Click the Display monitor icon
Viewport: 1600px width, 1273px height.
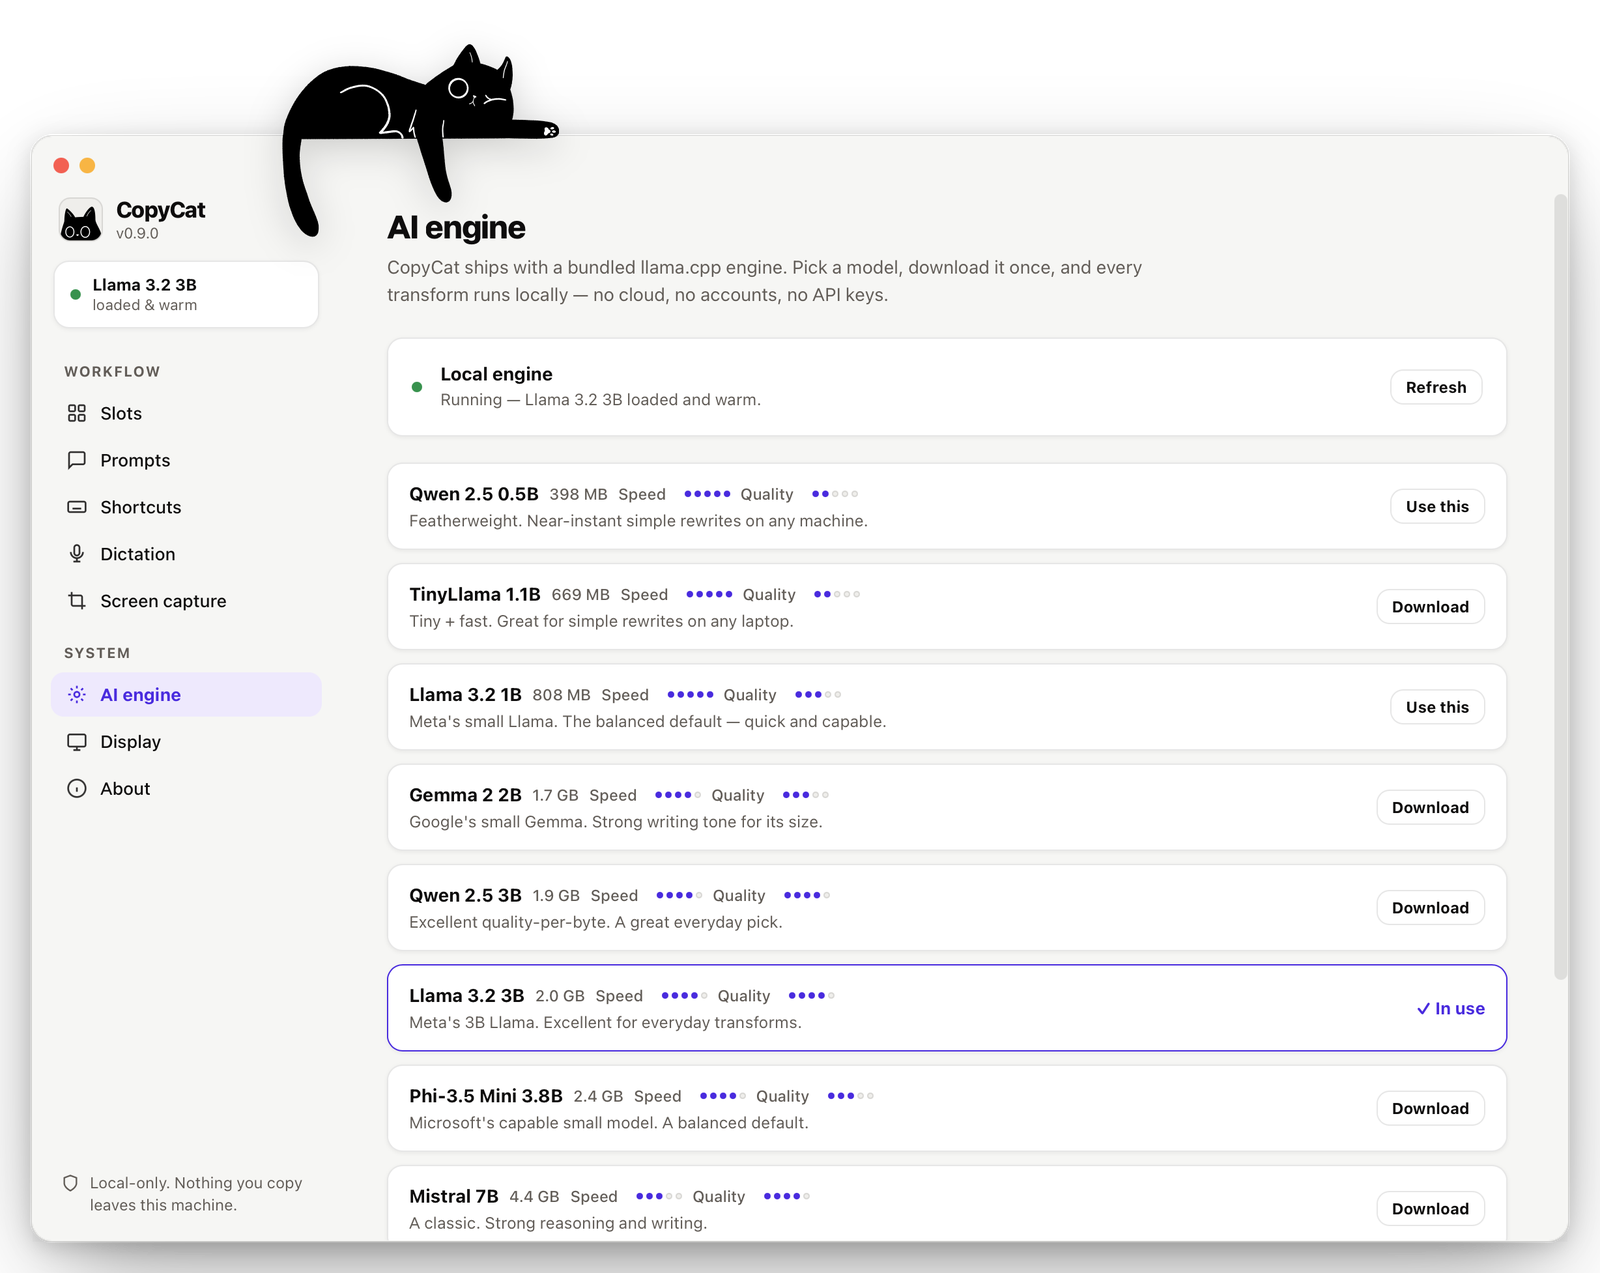[x=77, y=742]
